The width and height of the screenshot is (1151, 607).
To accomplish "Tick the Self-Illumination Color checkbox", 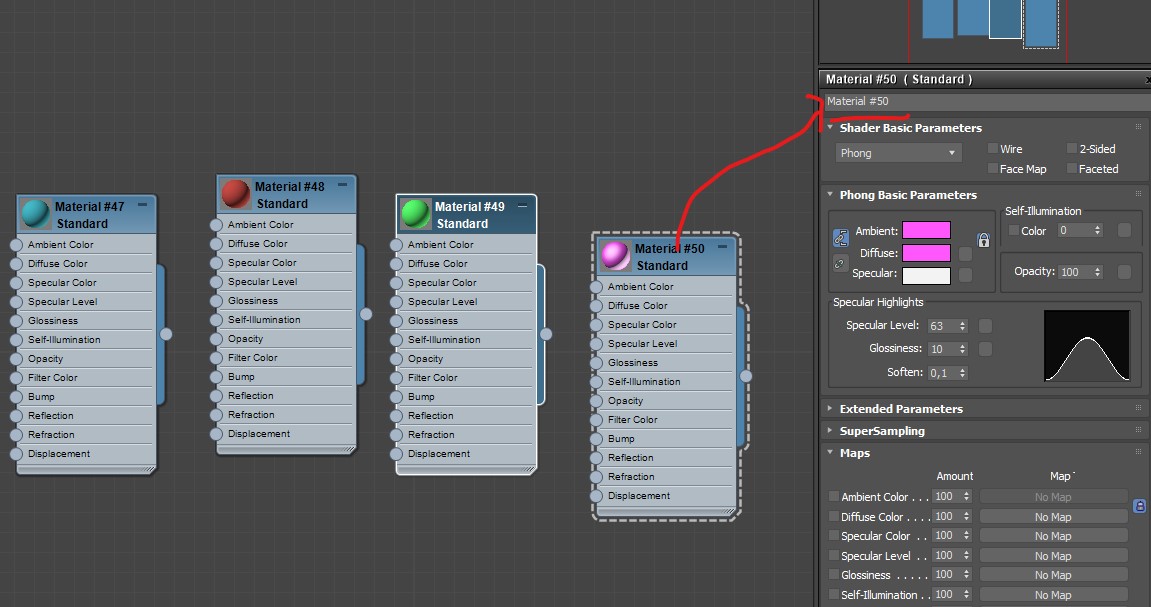I will (x=1014, y=230).
